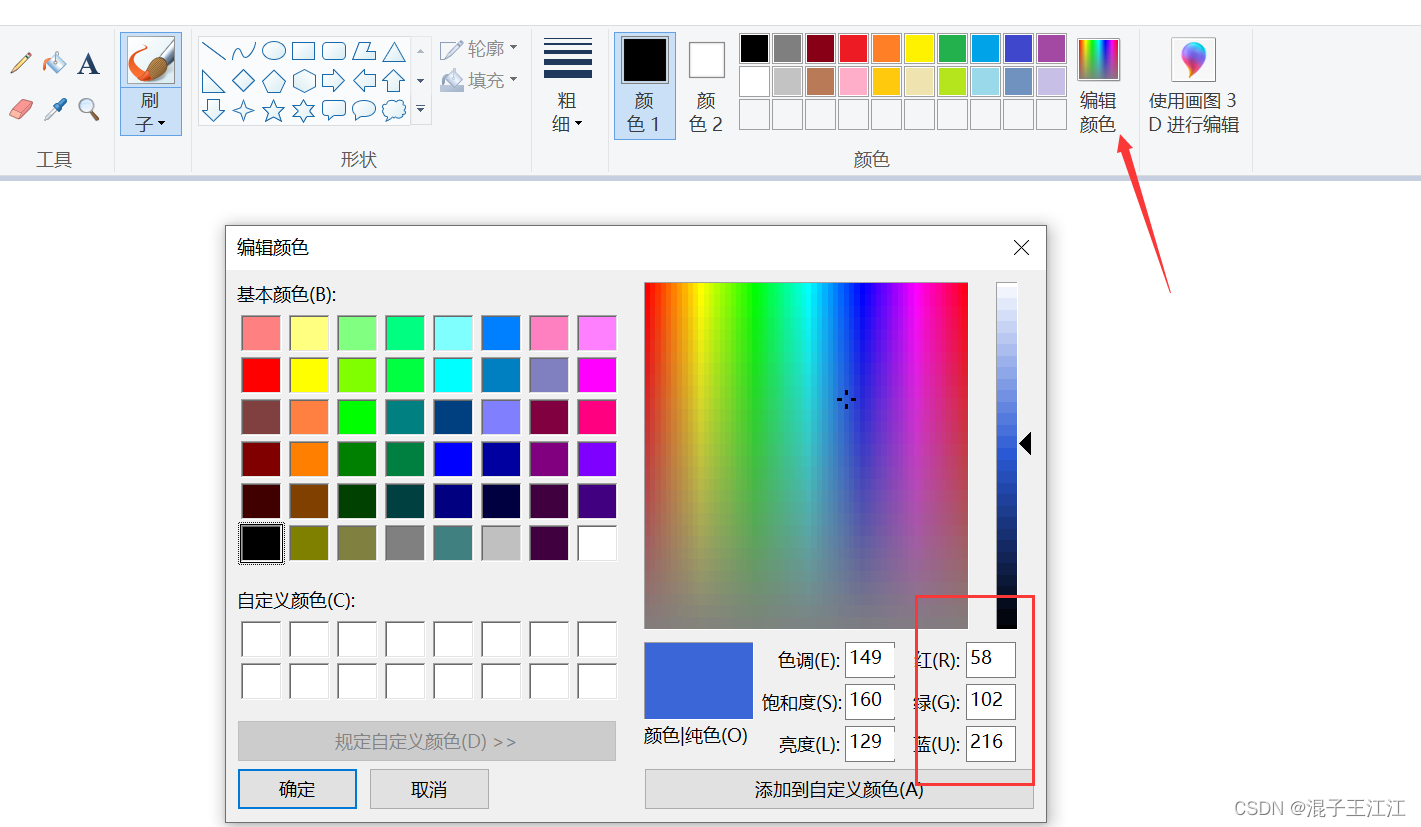Close the Edit Colors dialog
The image size is (1421, 827).
1021,248
